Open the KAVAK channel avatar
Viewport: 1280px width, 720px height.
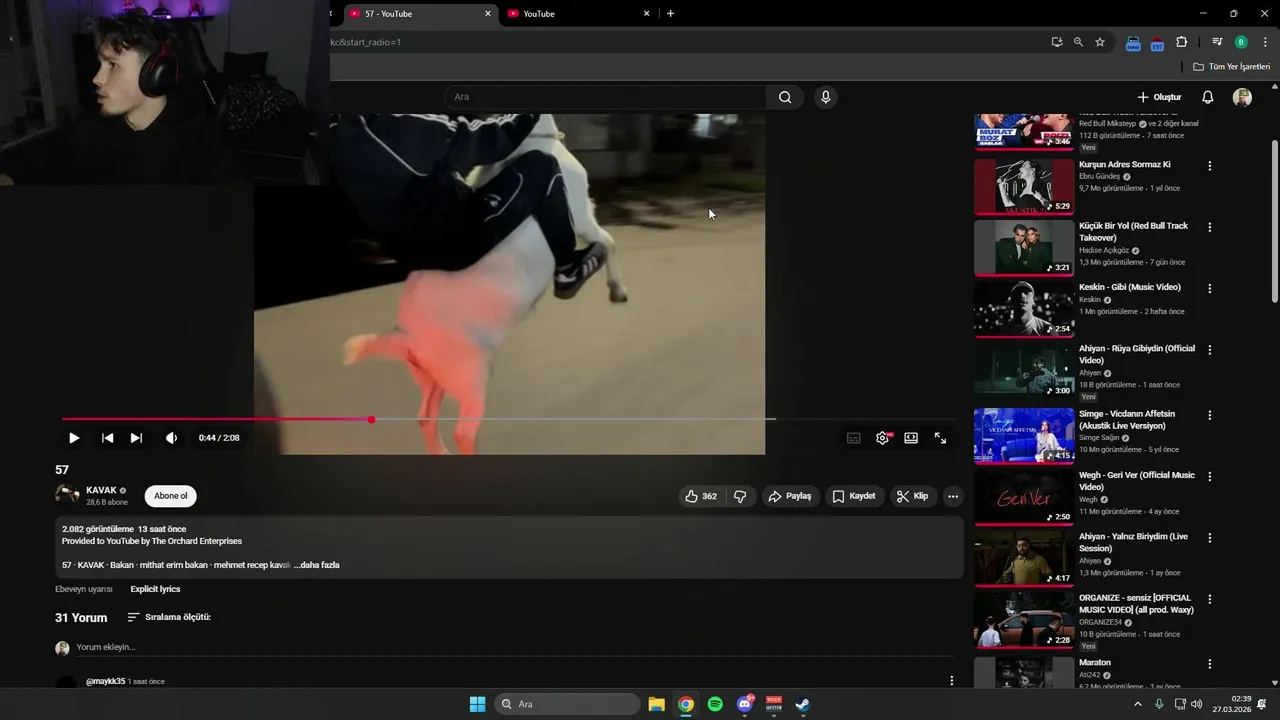pyautogui.click(x=67, y=495)
